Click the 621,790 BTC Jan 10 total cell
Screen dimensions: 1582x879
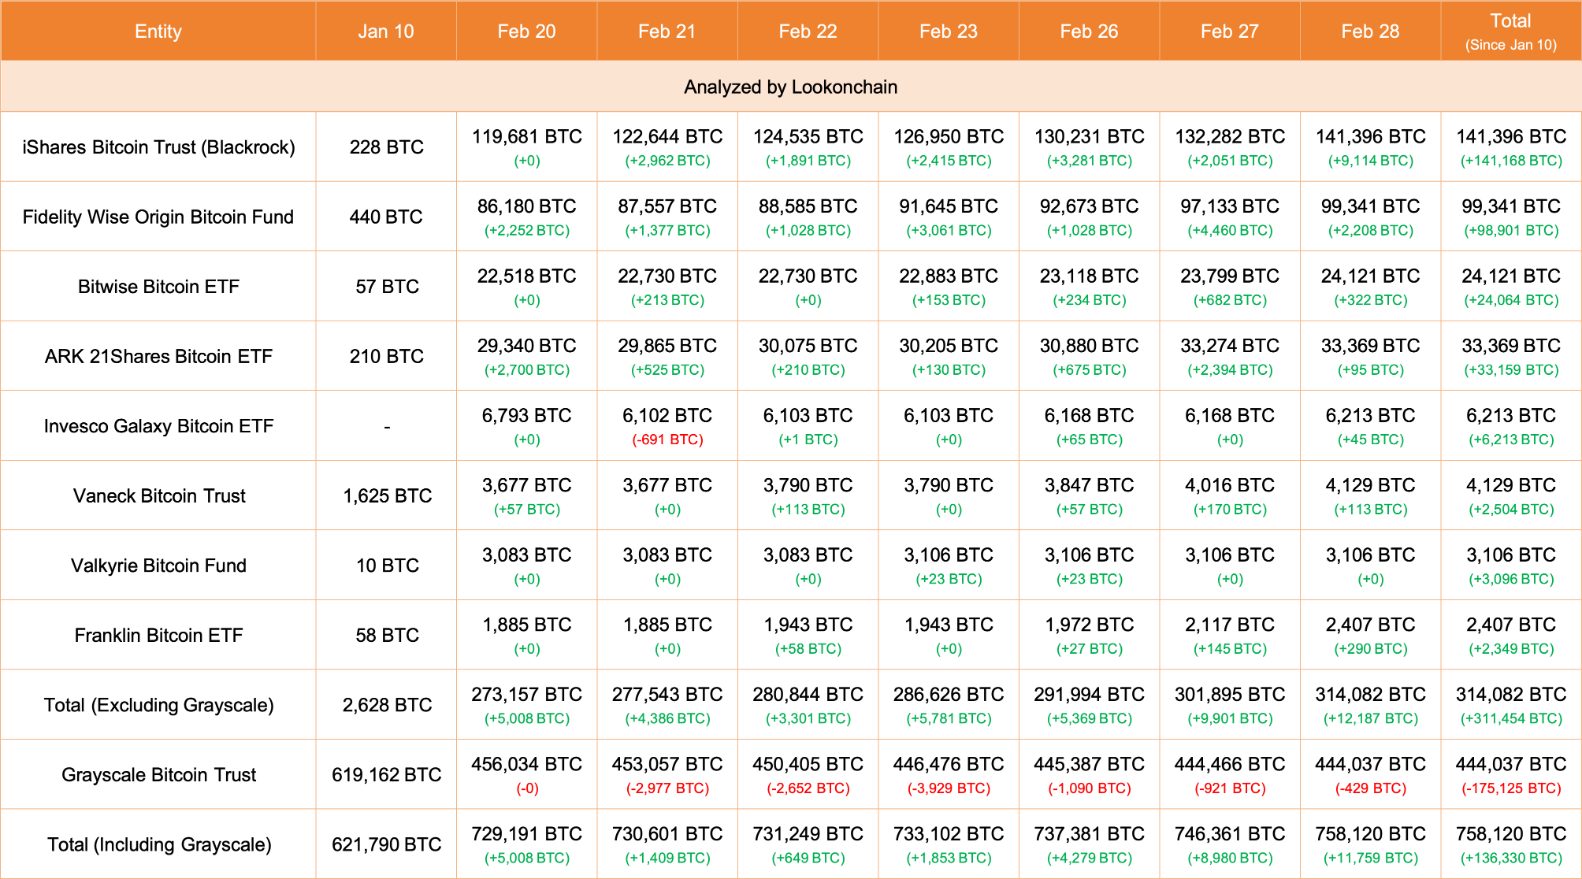coord(386,845)
